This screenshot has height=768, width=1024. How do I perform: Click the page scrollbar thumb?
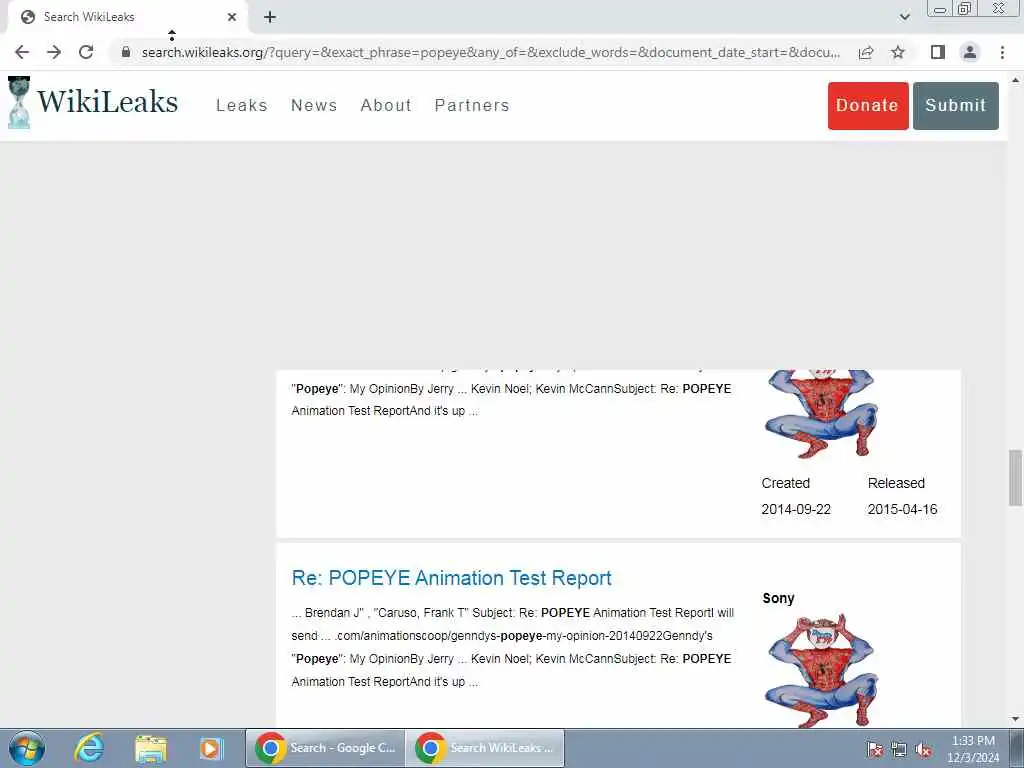pos(1015,477)
